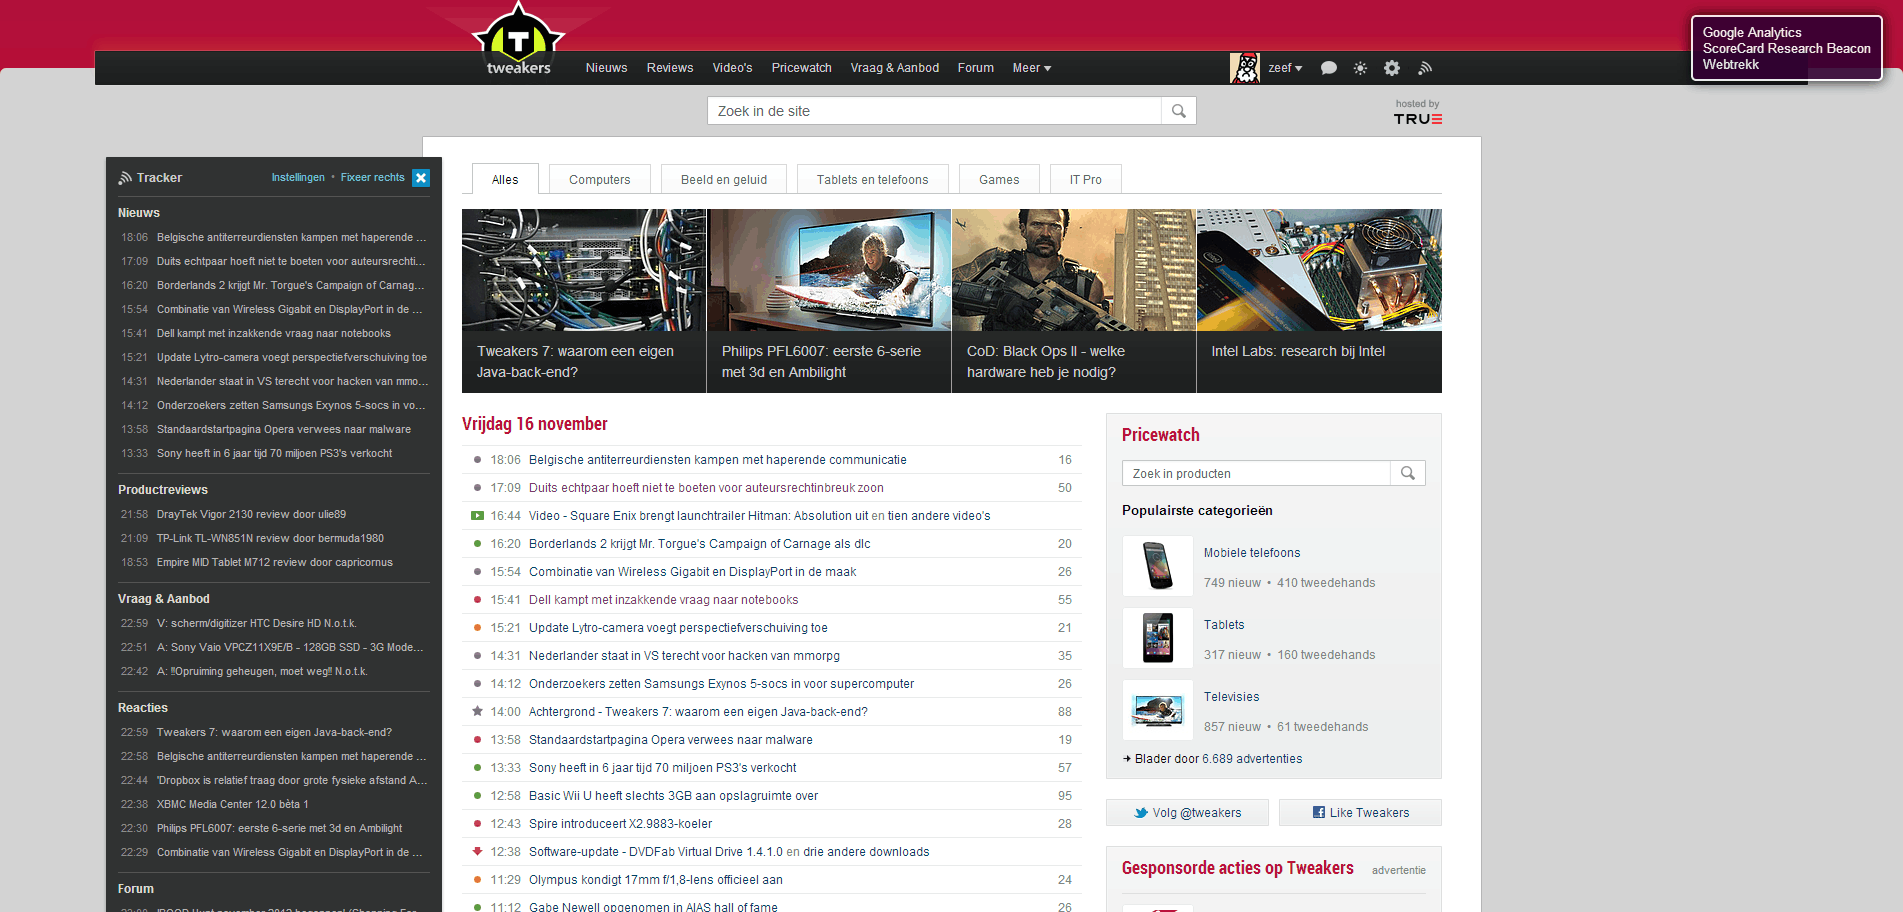This screenshot has width=1903, height=912.
Task: Click the site search magnifier button
Action: pos(1179,111)
